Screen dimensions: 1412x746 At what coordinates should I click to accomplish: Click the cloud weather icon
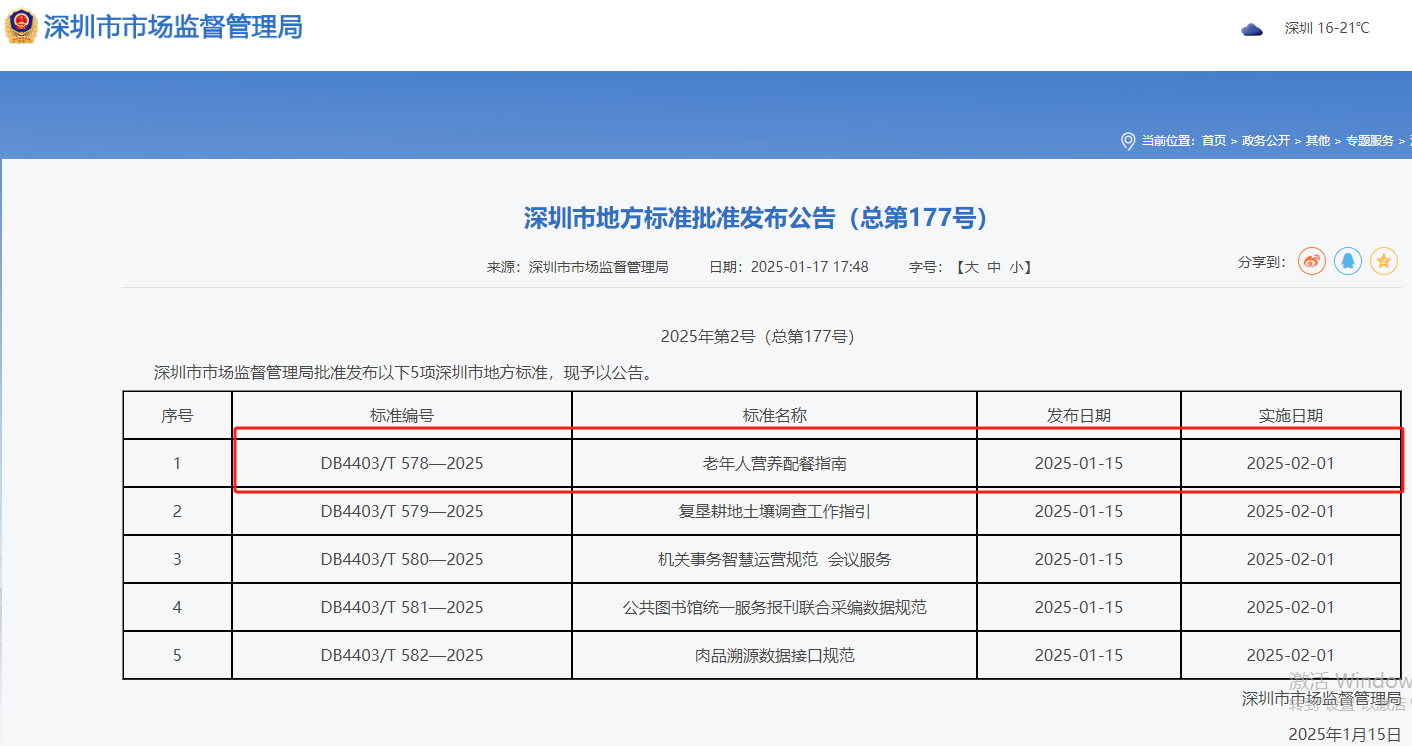1252,29
